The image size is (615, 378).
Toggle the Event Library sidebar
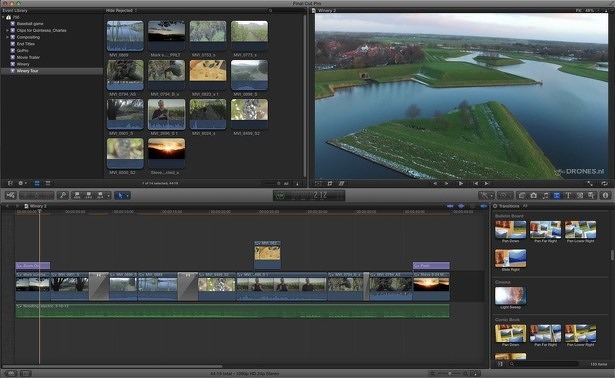pyautogui.click(x=10, y=183)
